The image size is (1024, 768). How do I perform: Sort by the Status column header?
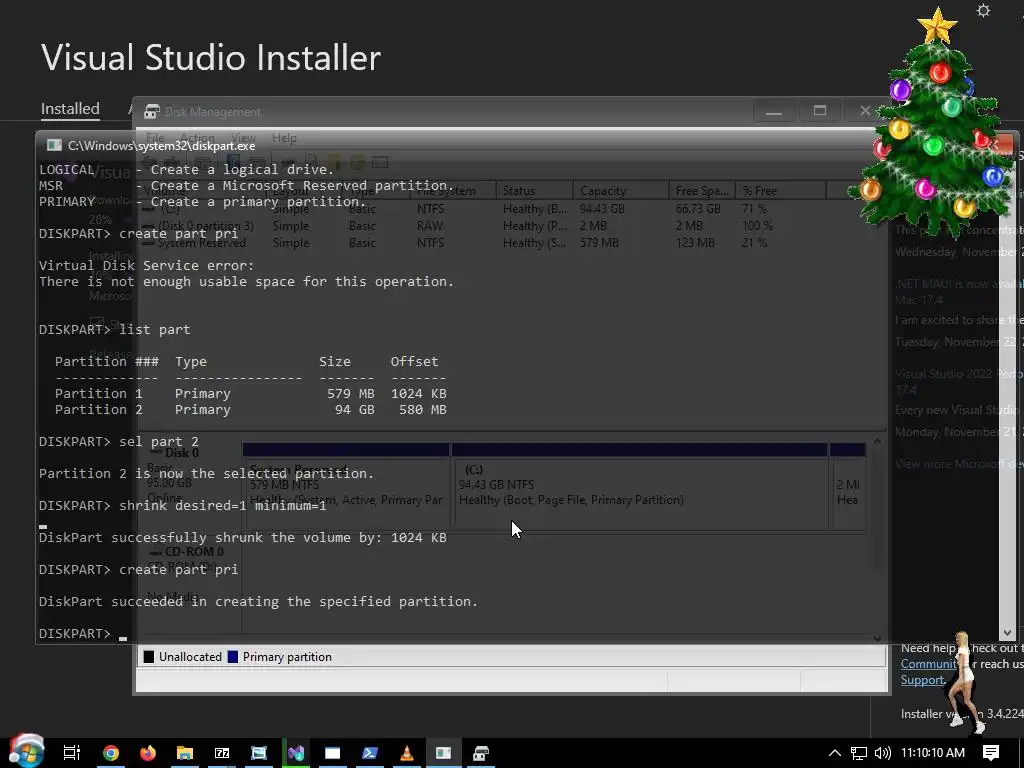coord(534,191)
